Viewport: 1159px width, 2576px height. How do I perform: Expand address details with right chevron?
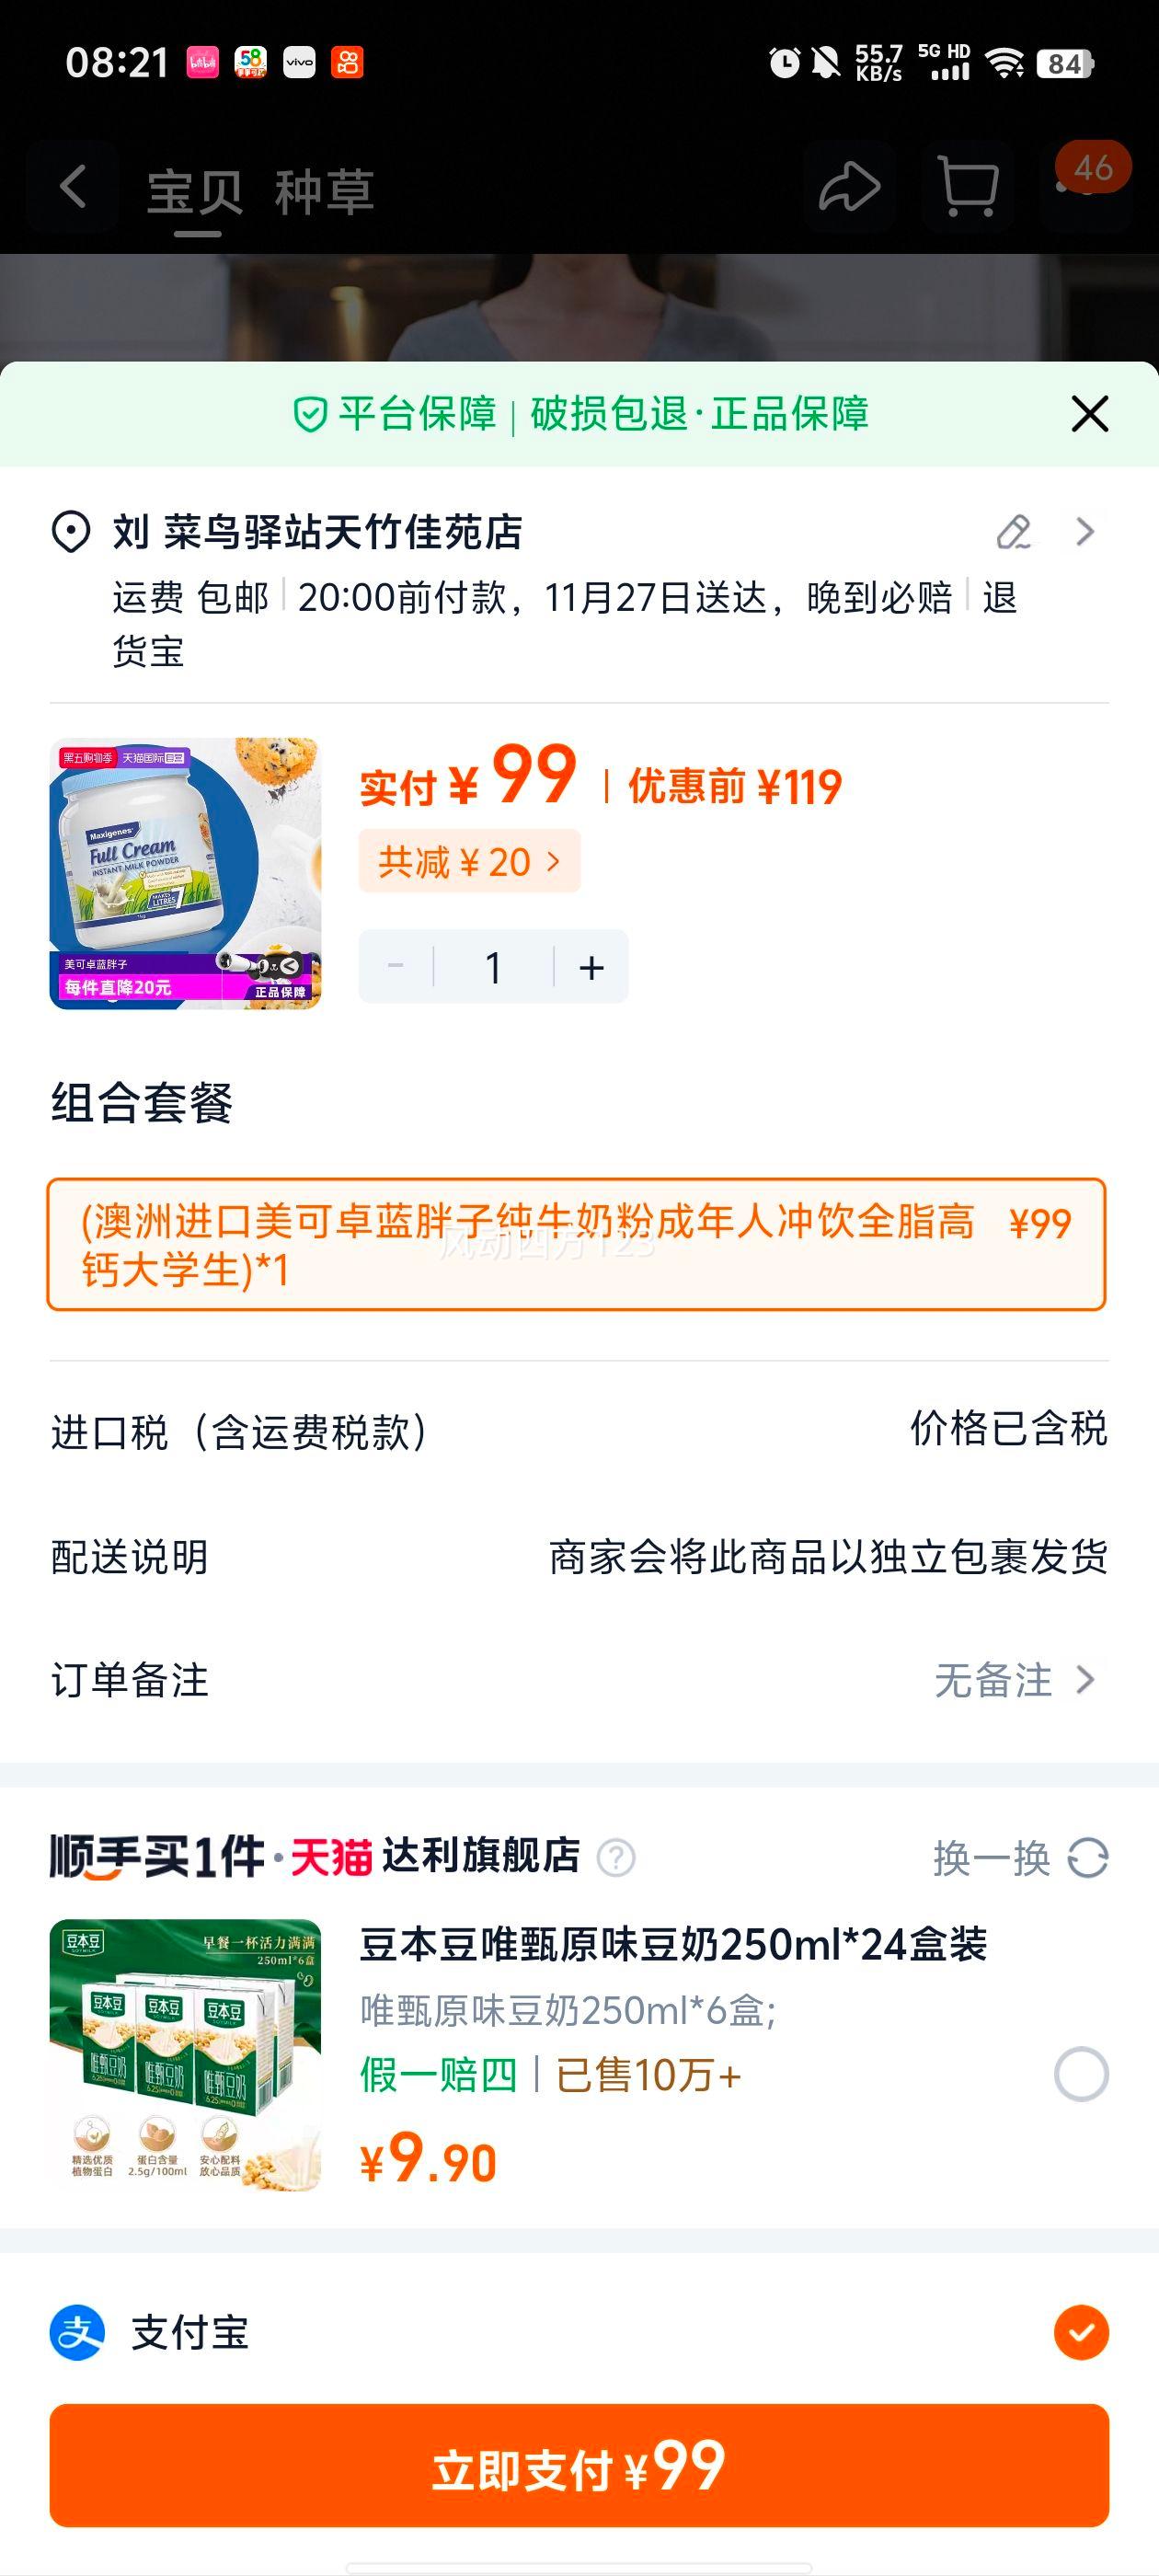click(1085, 532)
